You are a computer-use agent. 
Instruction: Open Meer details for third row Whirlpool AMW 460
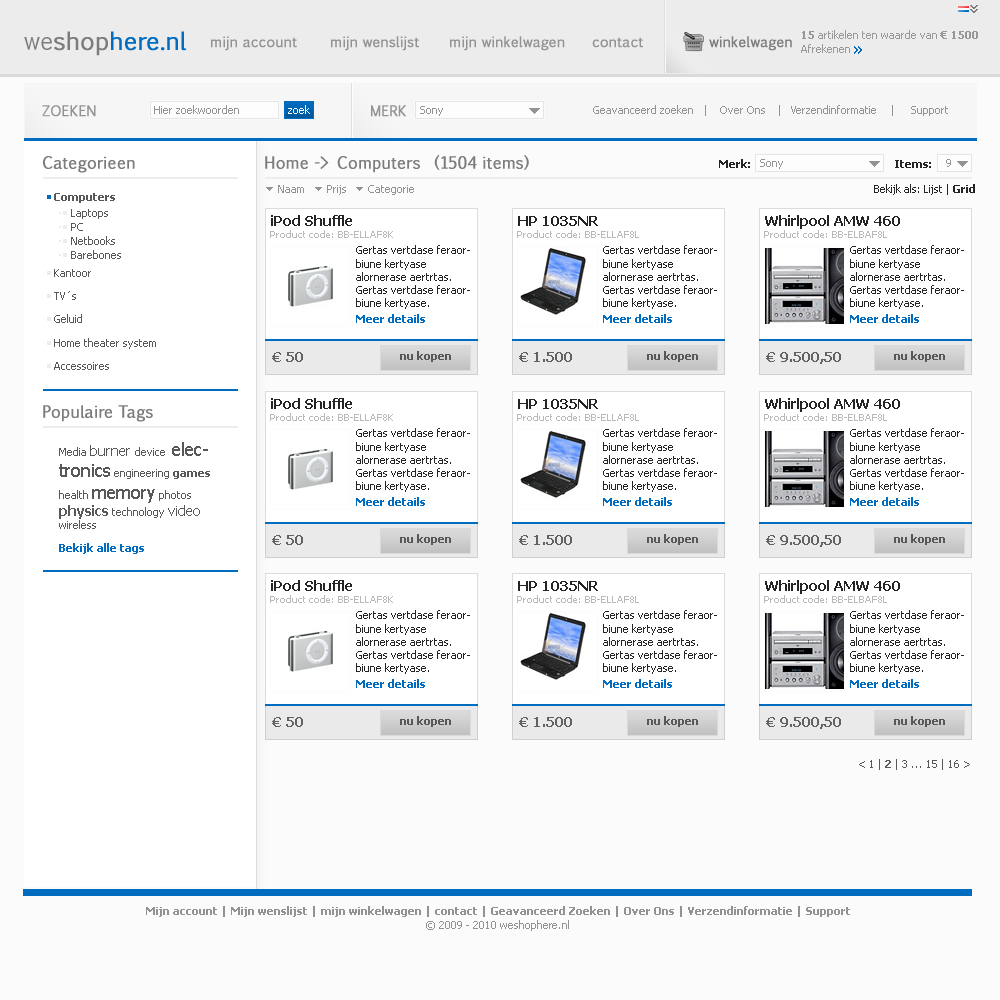coord(884,684)
